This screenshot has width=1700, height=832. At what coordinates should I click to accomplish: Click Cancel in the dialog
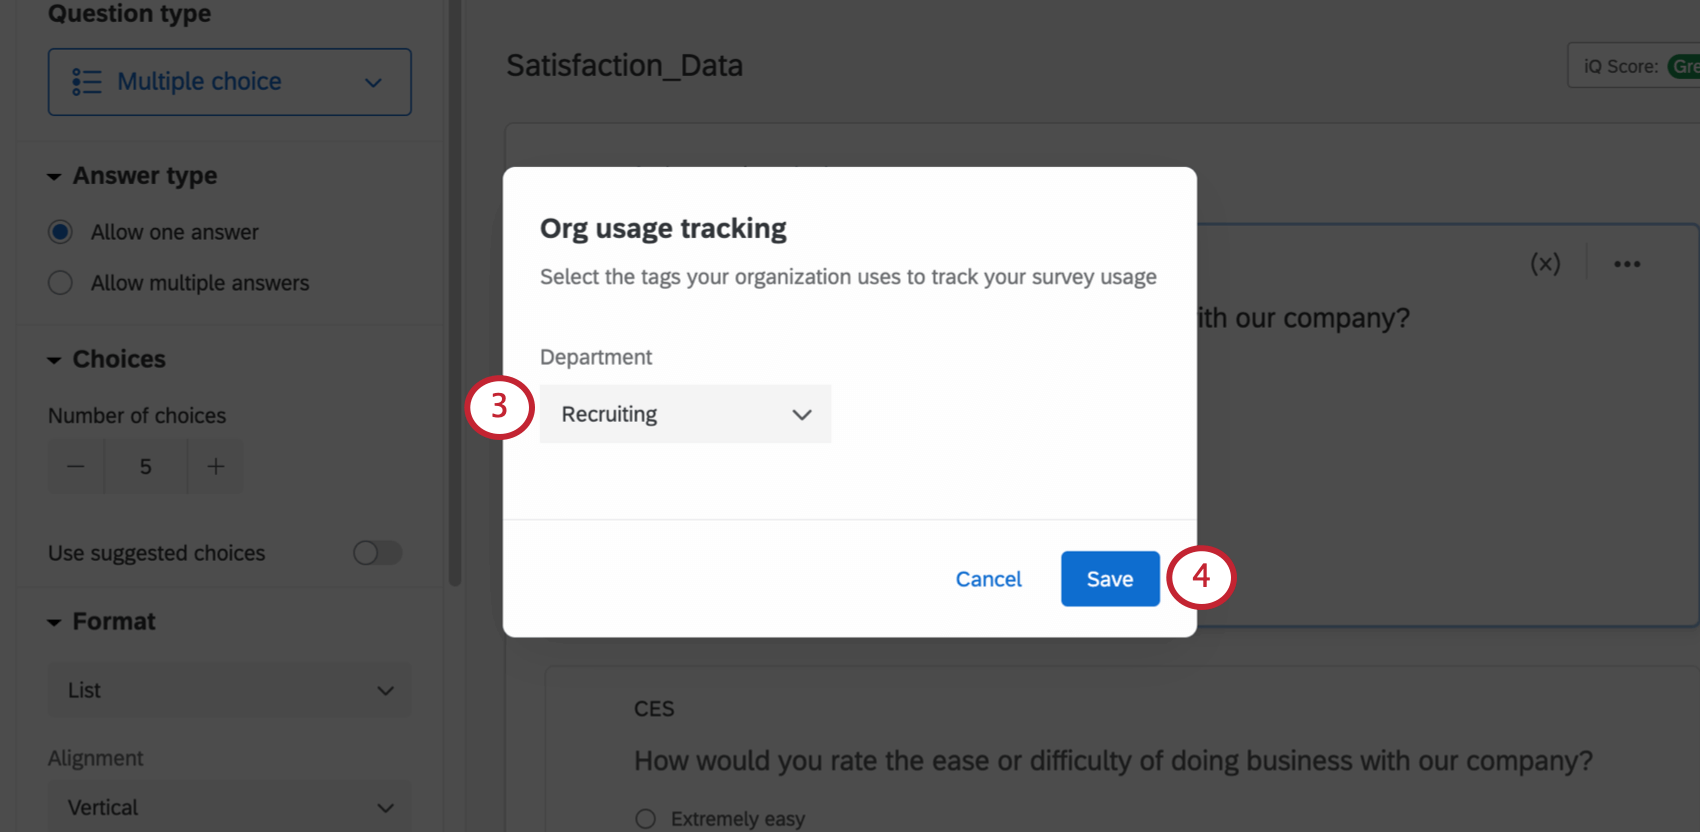(x=988, y=579)
